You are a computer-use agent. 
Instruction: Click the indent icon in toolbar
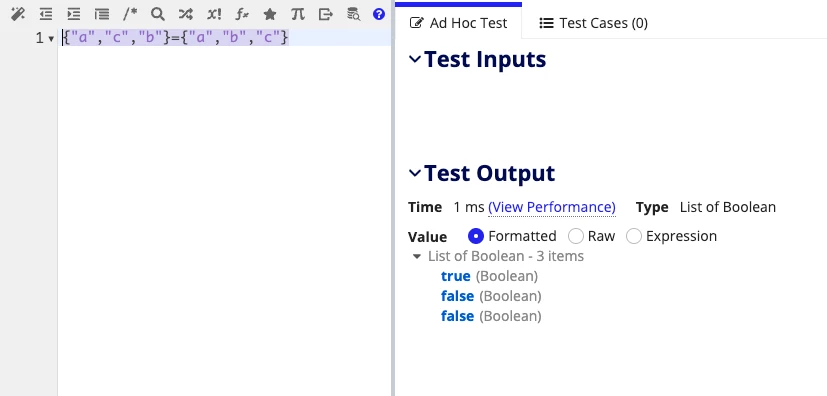(74, 14)
